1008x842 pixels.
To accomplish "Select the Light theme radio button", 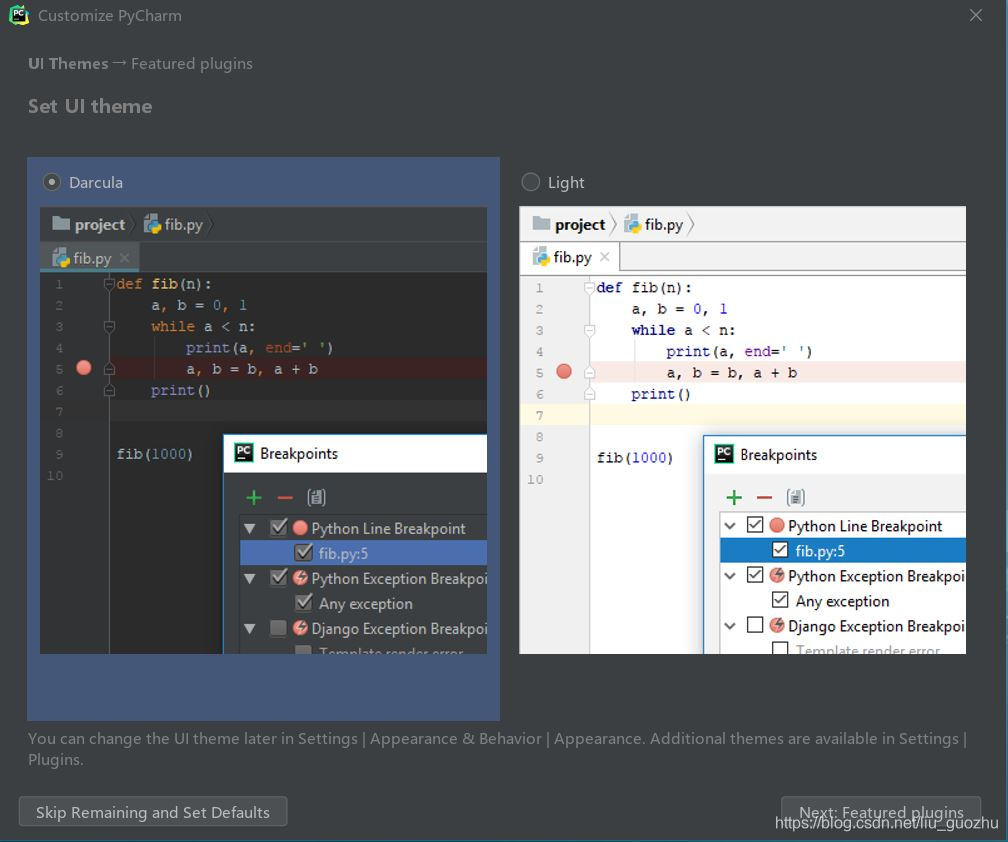I will (x=530, y=183).
